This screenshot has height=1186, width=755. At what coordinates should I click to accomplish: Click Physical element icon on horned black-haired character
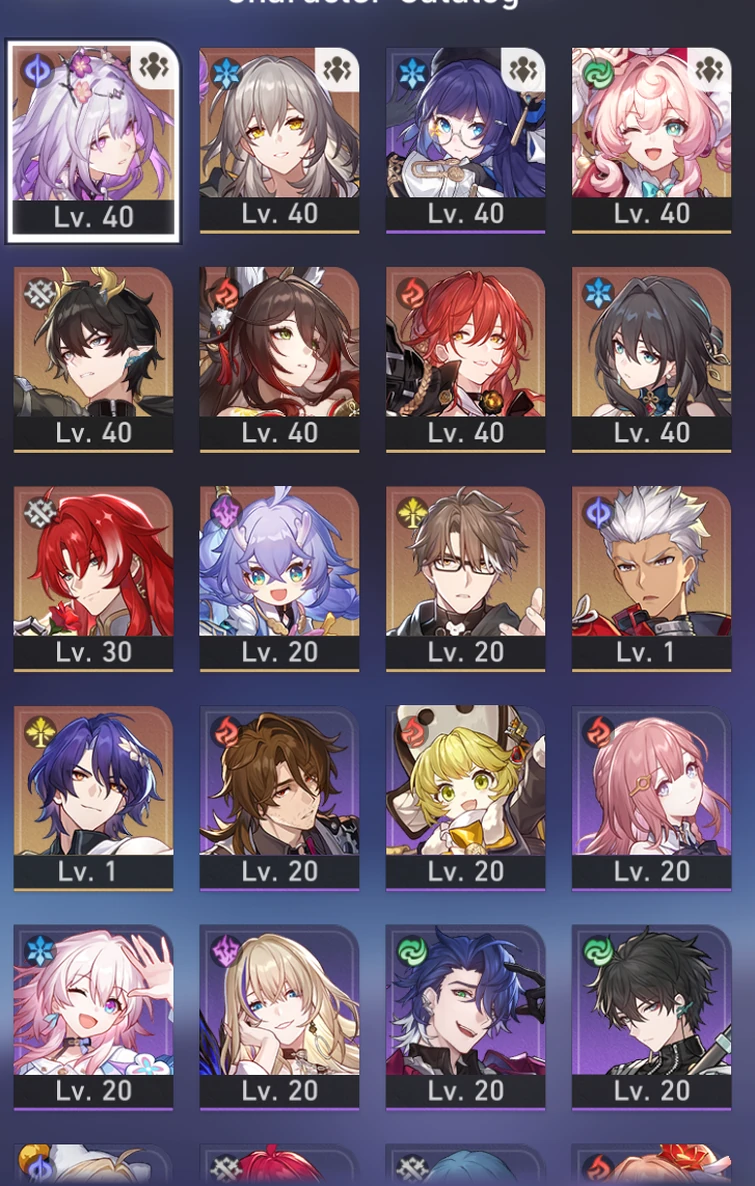(x=41, y=292)
